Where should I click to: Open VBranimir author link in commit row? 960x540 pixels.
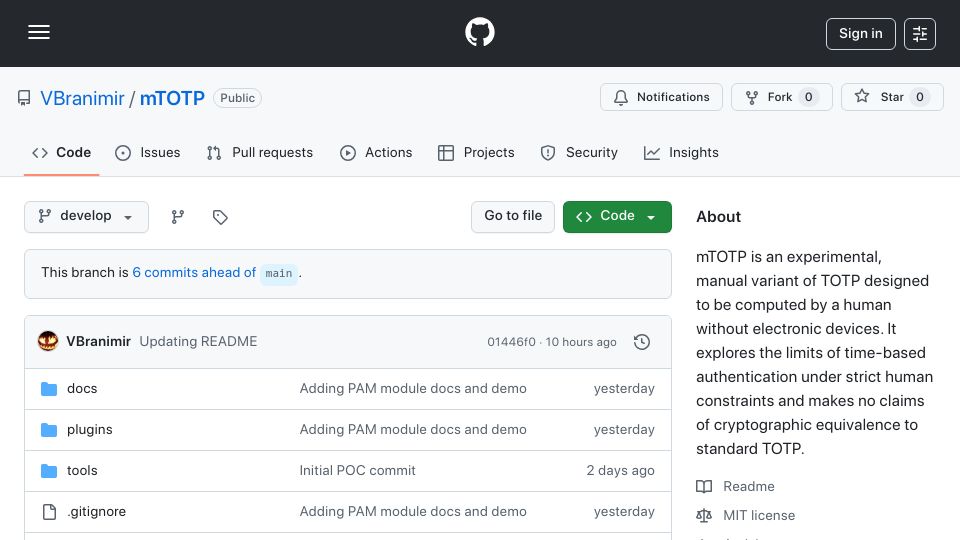point(99,342)
